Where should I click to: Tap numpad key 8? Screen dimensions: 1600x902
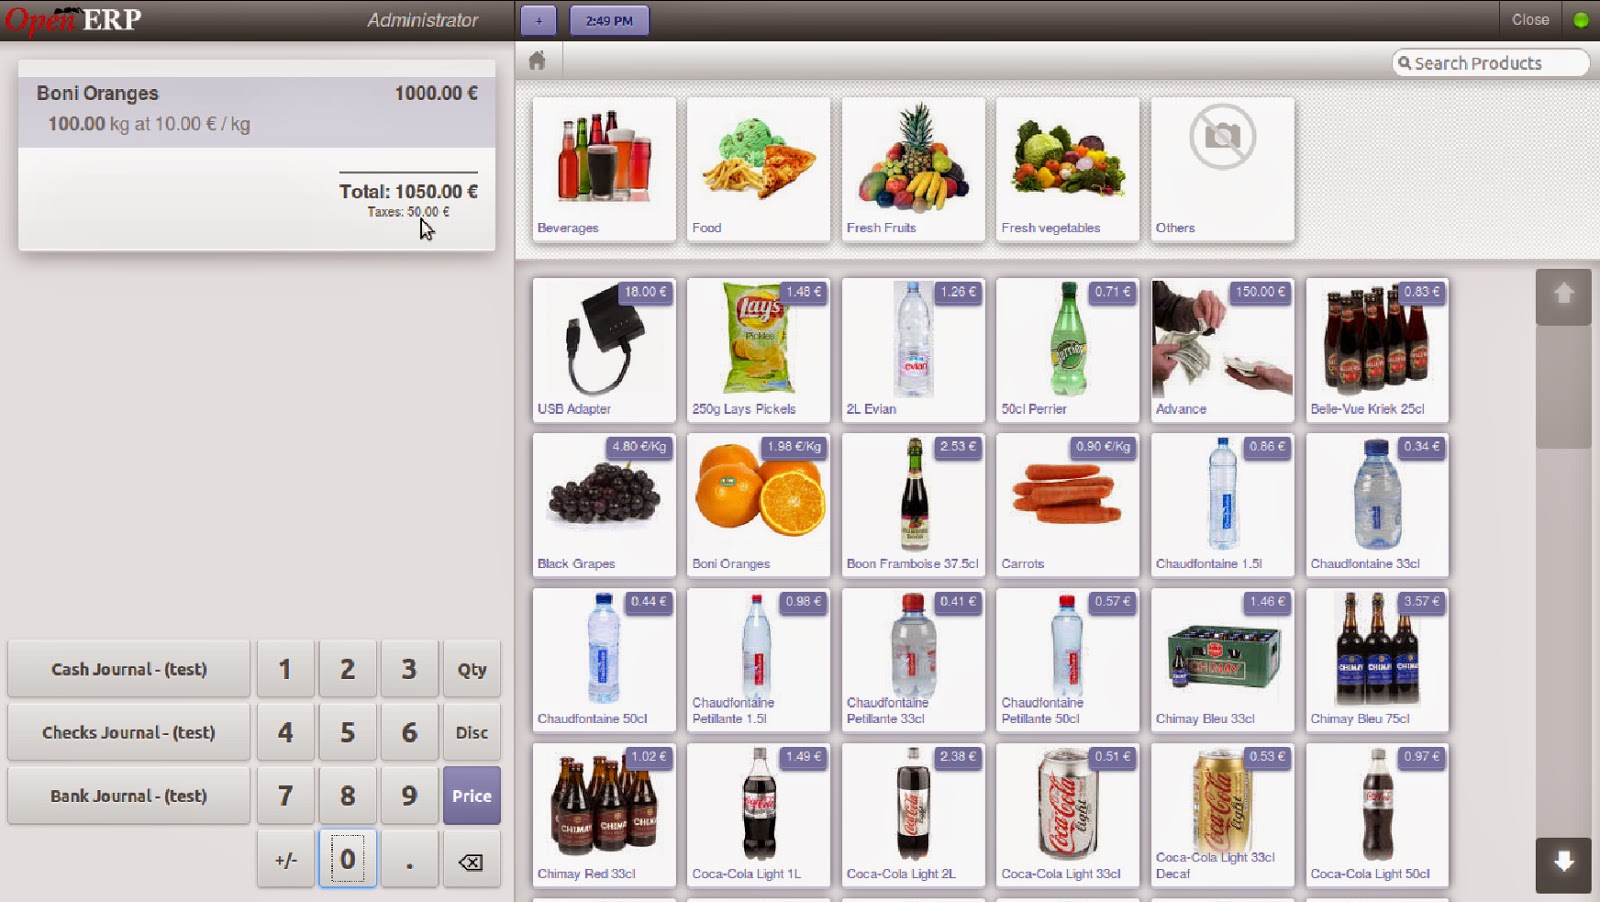(x=347, y=796)
